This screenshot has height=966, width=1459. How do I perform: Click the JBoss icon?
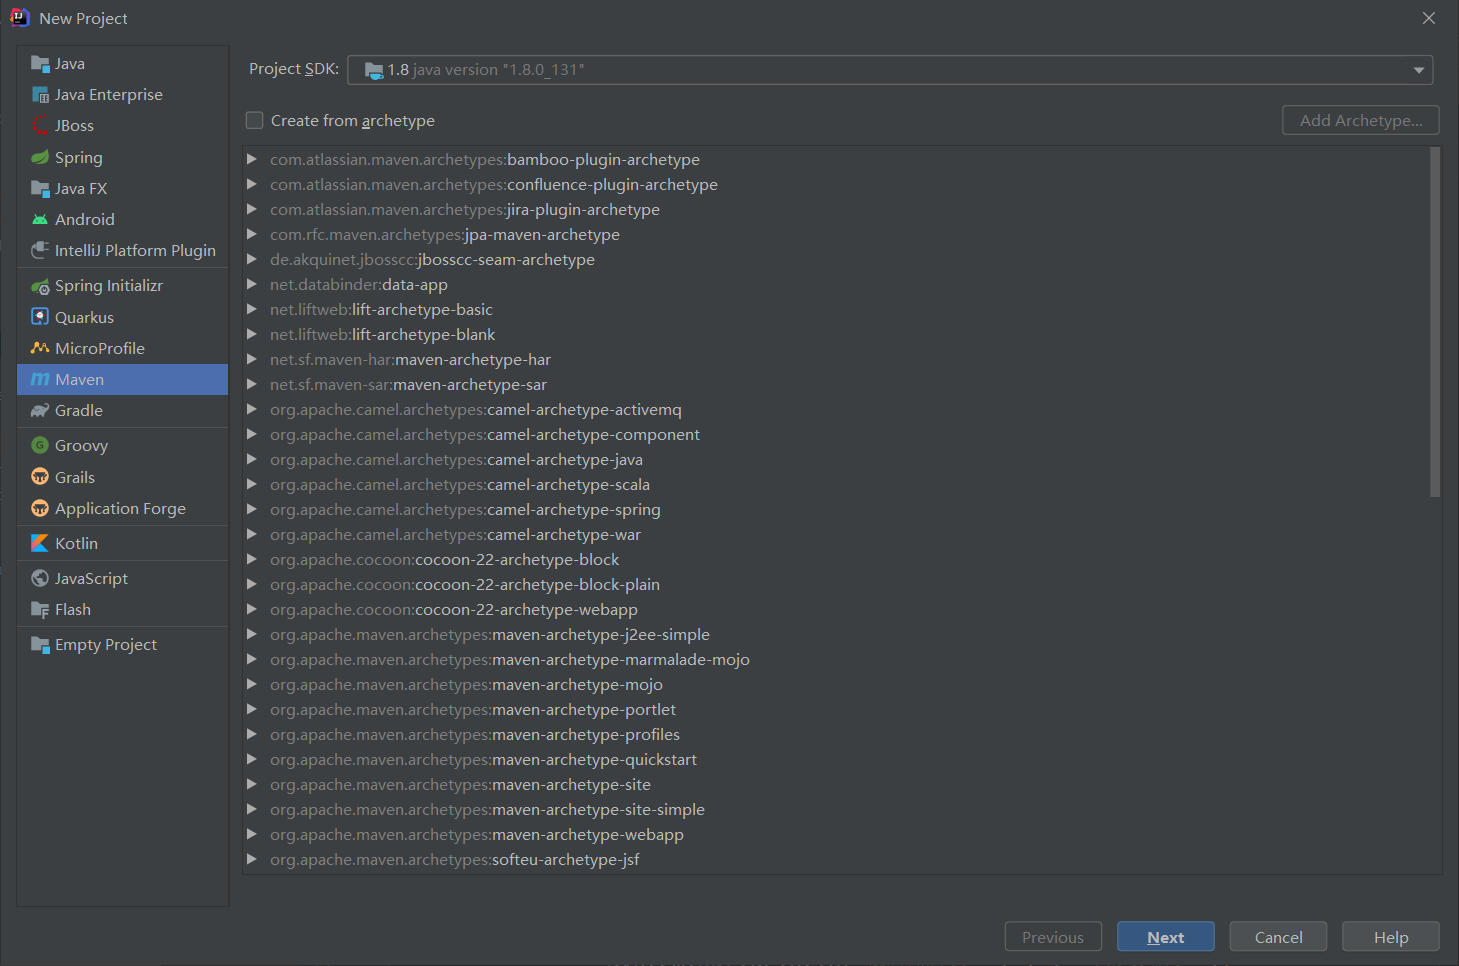40,126
